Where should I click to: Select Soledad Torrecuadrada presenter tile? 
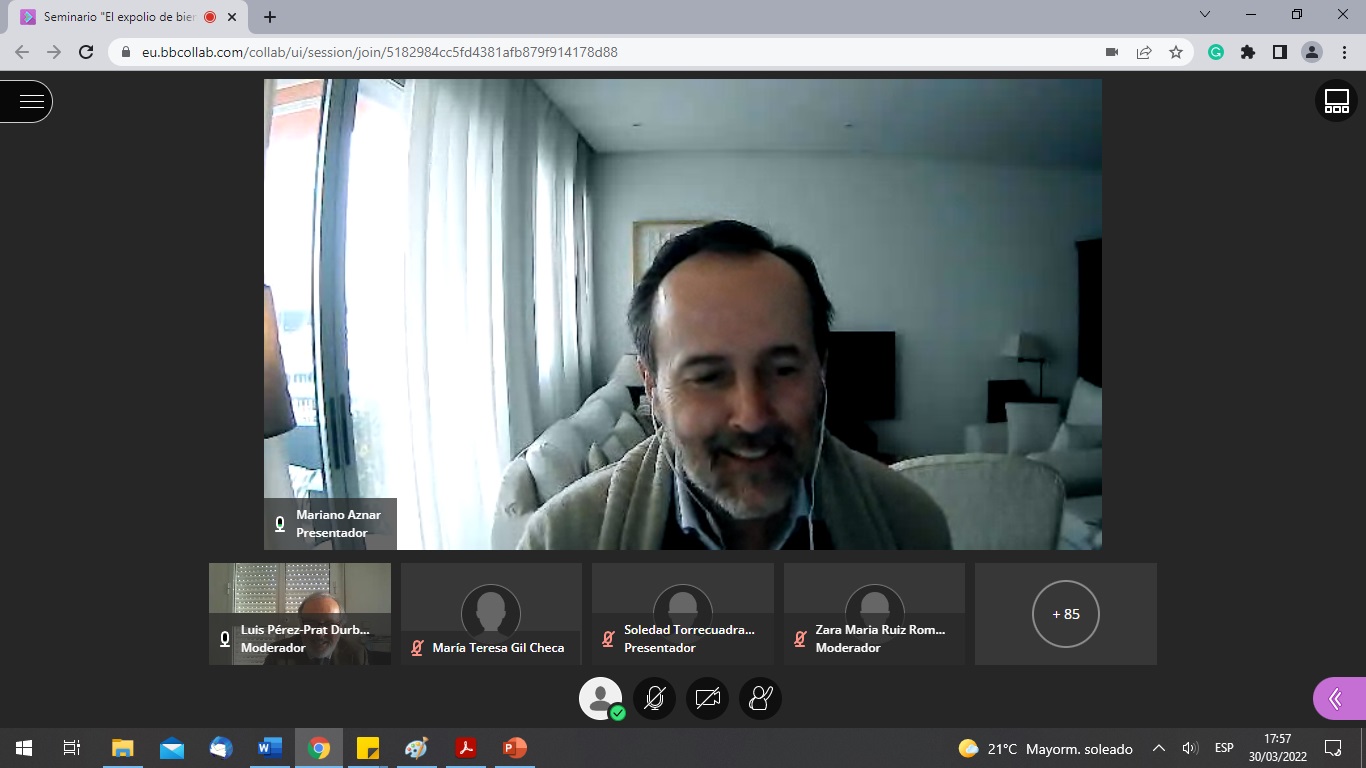click(x=683, y=613)
